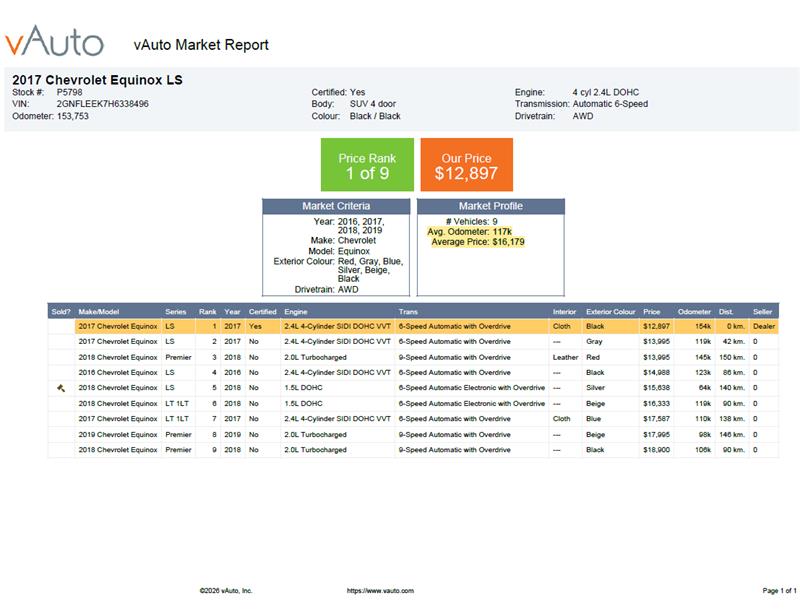Click the Engine column header

click(296, 311)
